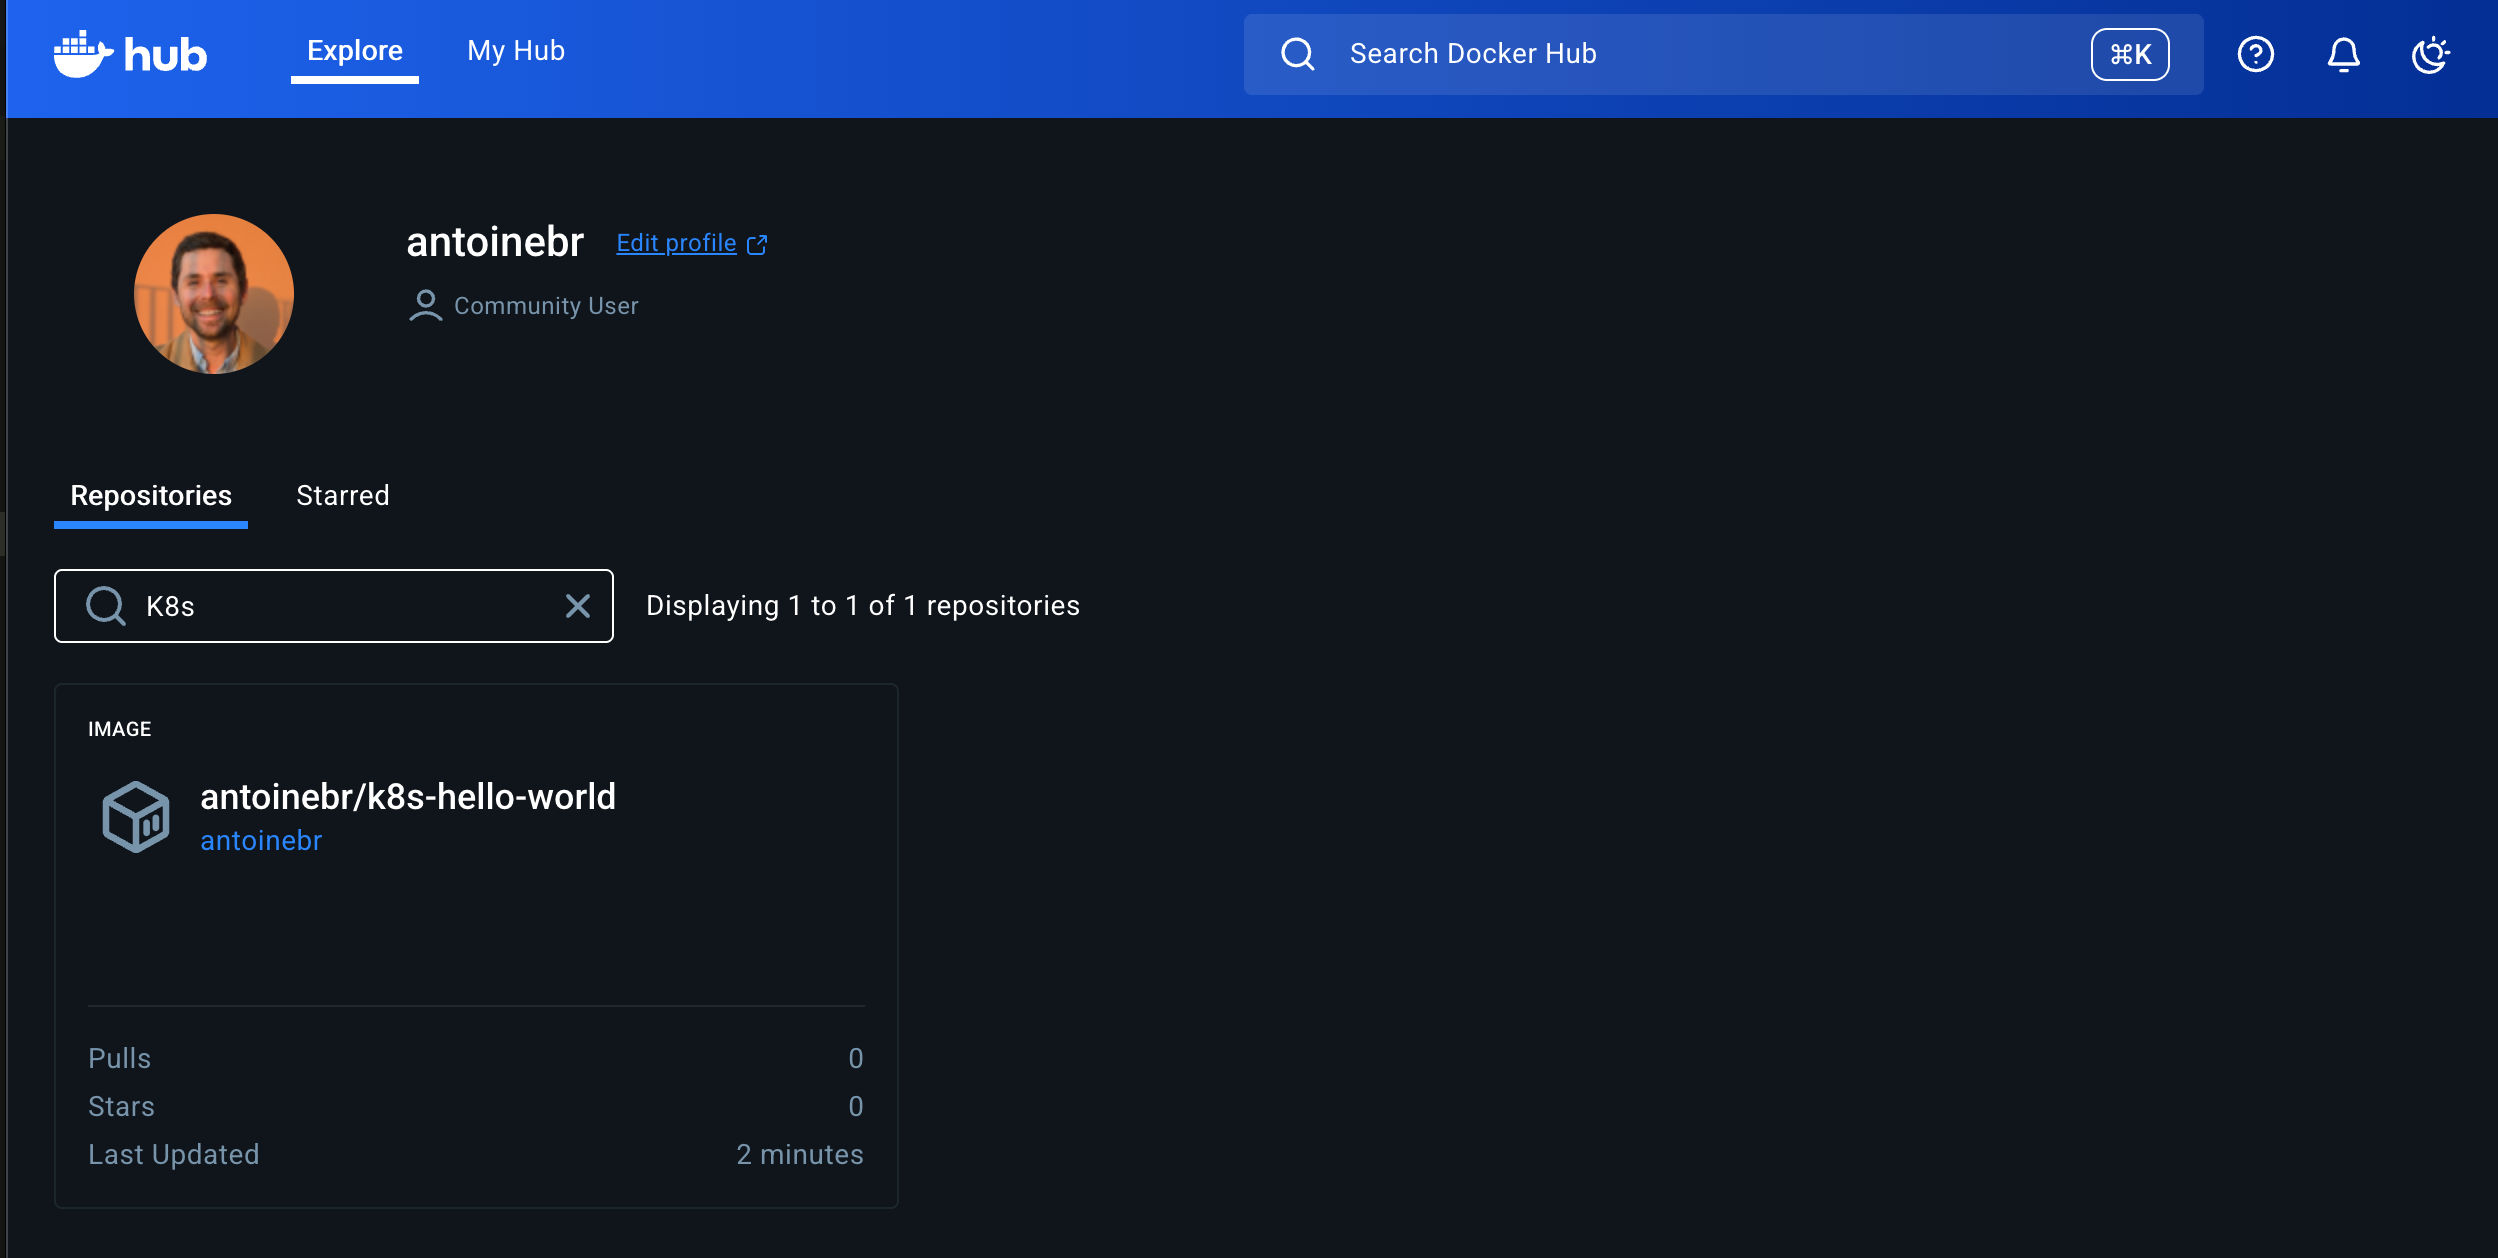
Task: Switch to the Starred tab
Action: click(343, 496)
